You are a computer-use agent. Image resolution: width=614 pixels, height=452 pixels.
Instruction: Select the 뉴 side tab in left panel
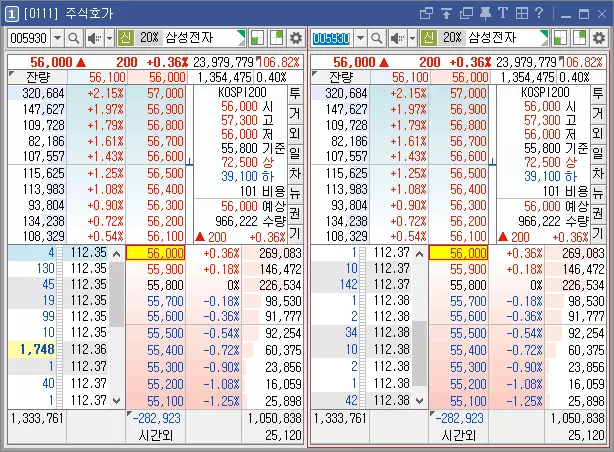click(295, 193)
